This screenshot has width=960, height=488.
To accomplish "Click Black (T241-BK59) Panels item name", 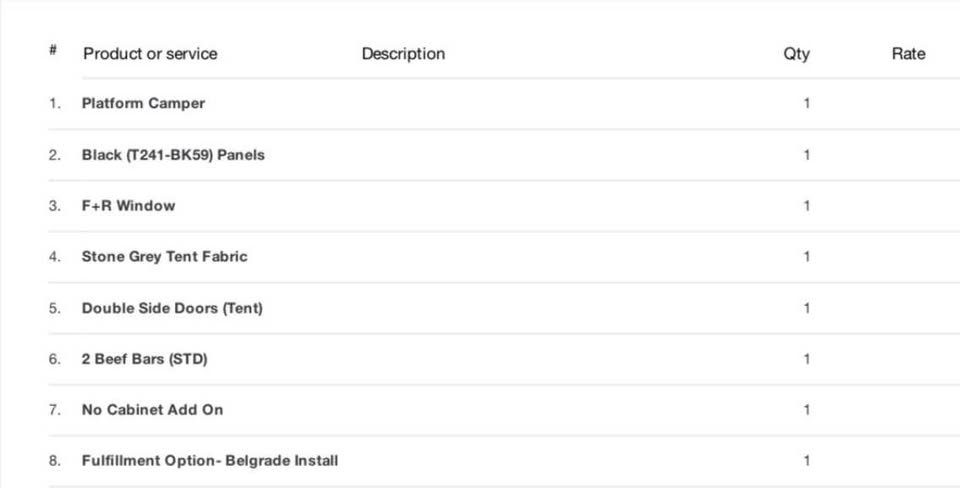I will click(173, 155).
